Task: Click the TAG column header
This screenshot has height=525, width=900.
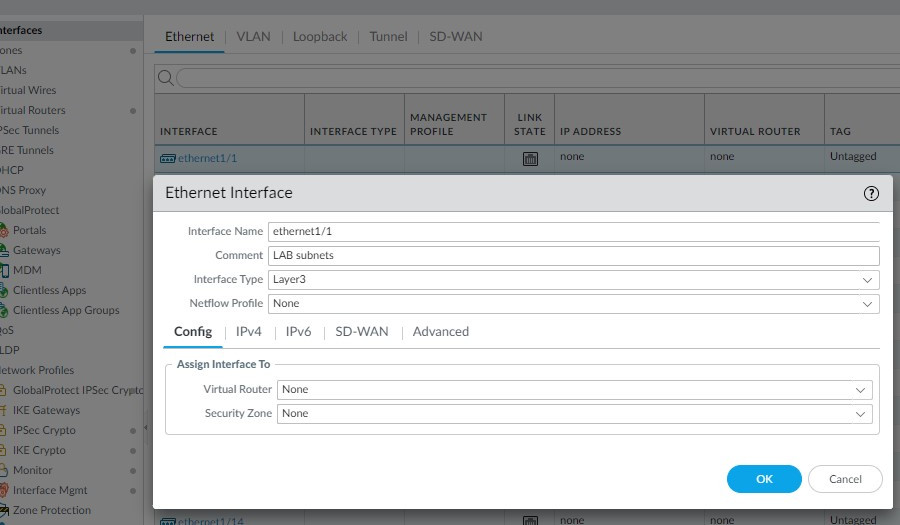Action: click(x=862, y=119)
